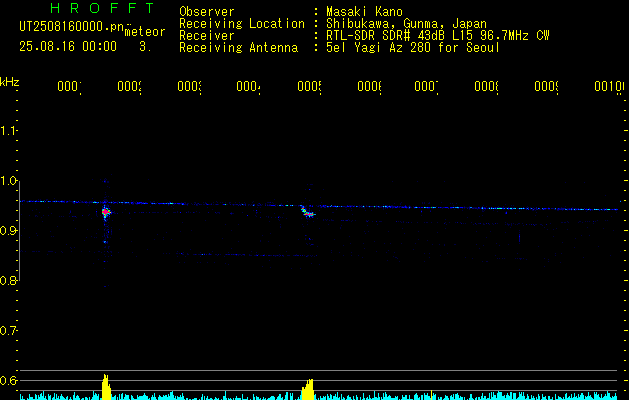629x400 pixels.
Task: Click the 0010 minute time marker
Action: [x=609, y=87]
